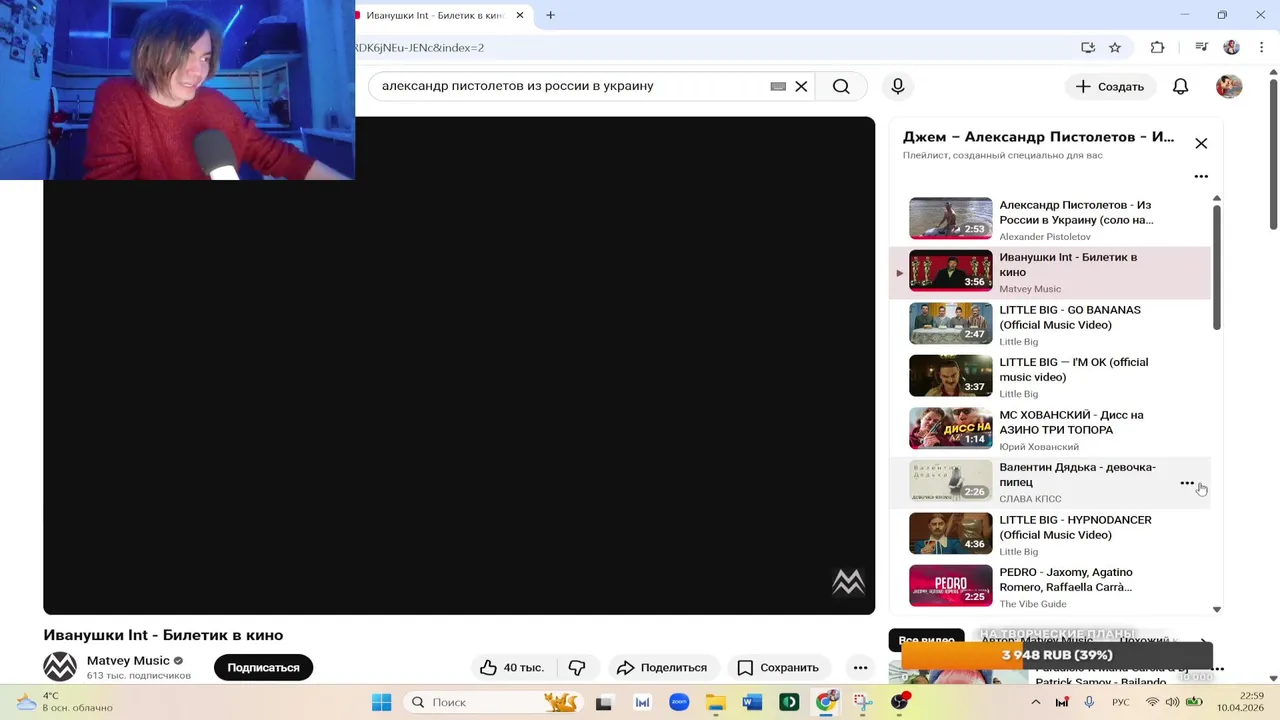
Task: Open File Explorer from the taskbar
Action: [716, 702]
